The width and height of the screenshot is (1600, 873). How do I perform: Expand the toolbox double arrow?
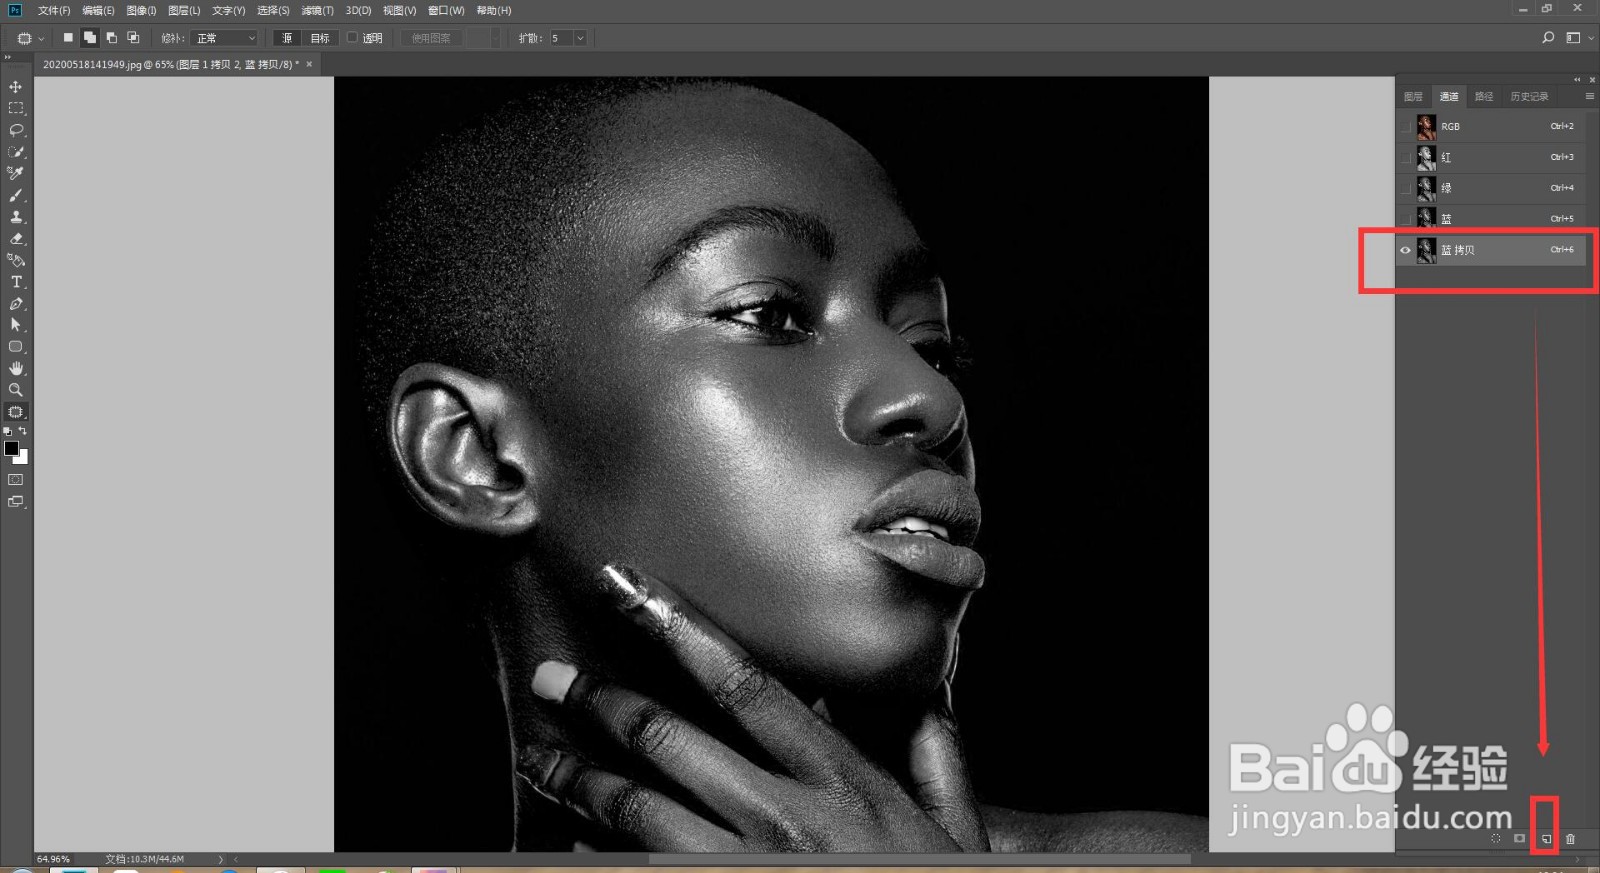(x=9, y=58)
